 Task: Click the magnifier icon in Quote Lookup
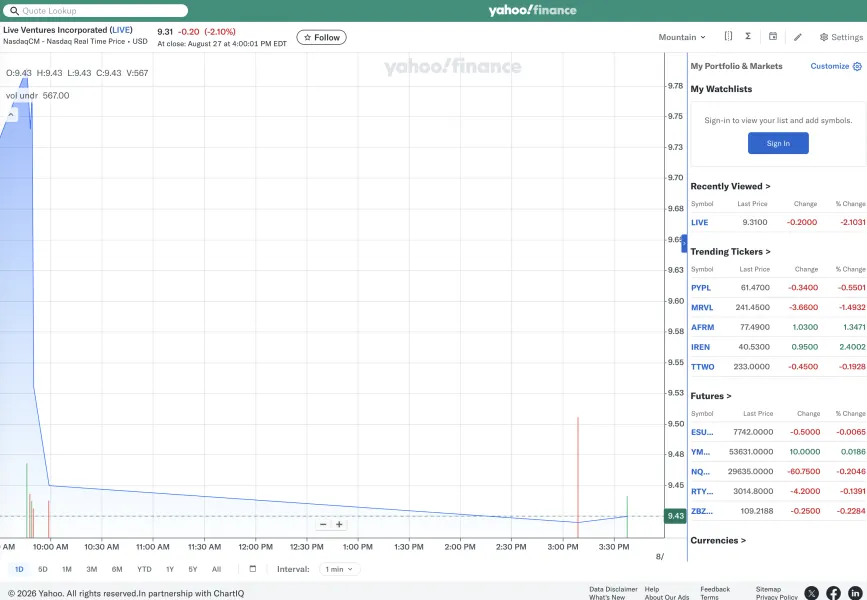[x=14, y=11]
